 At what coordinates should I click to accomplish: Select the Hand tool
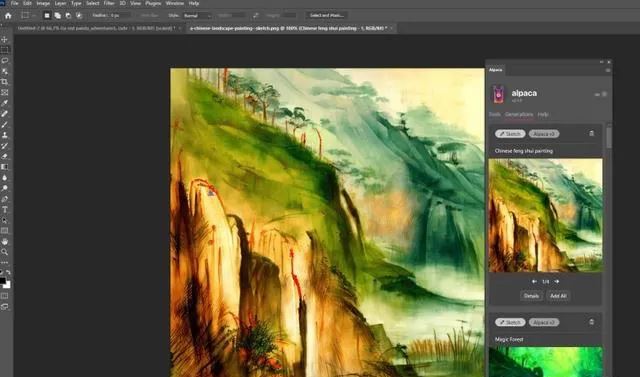tap(4, 242)
